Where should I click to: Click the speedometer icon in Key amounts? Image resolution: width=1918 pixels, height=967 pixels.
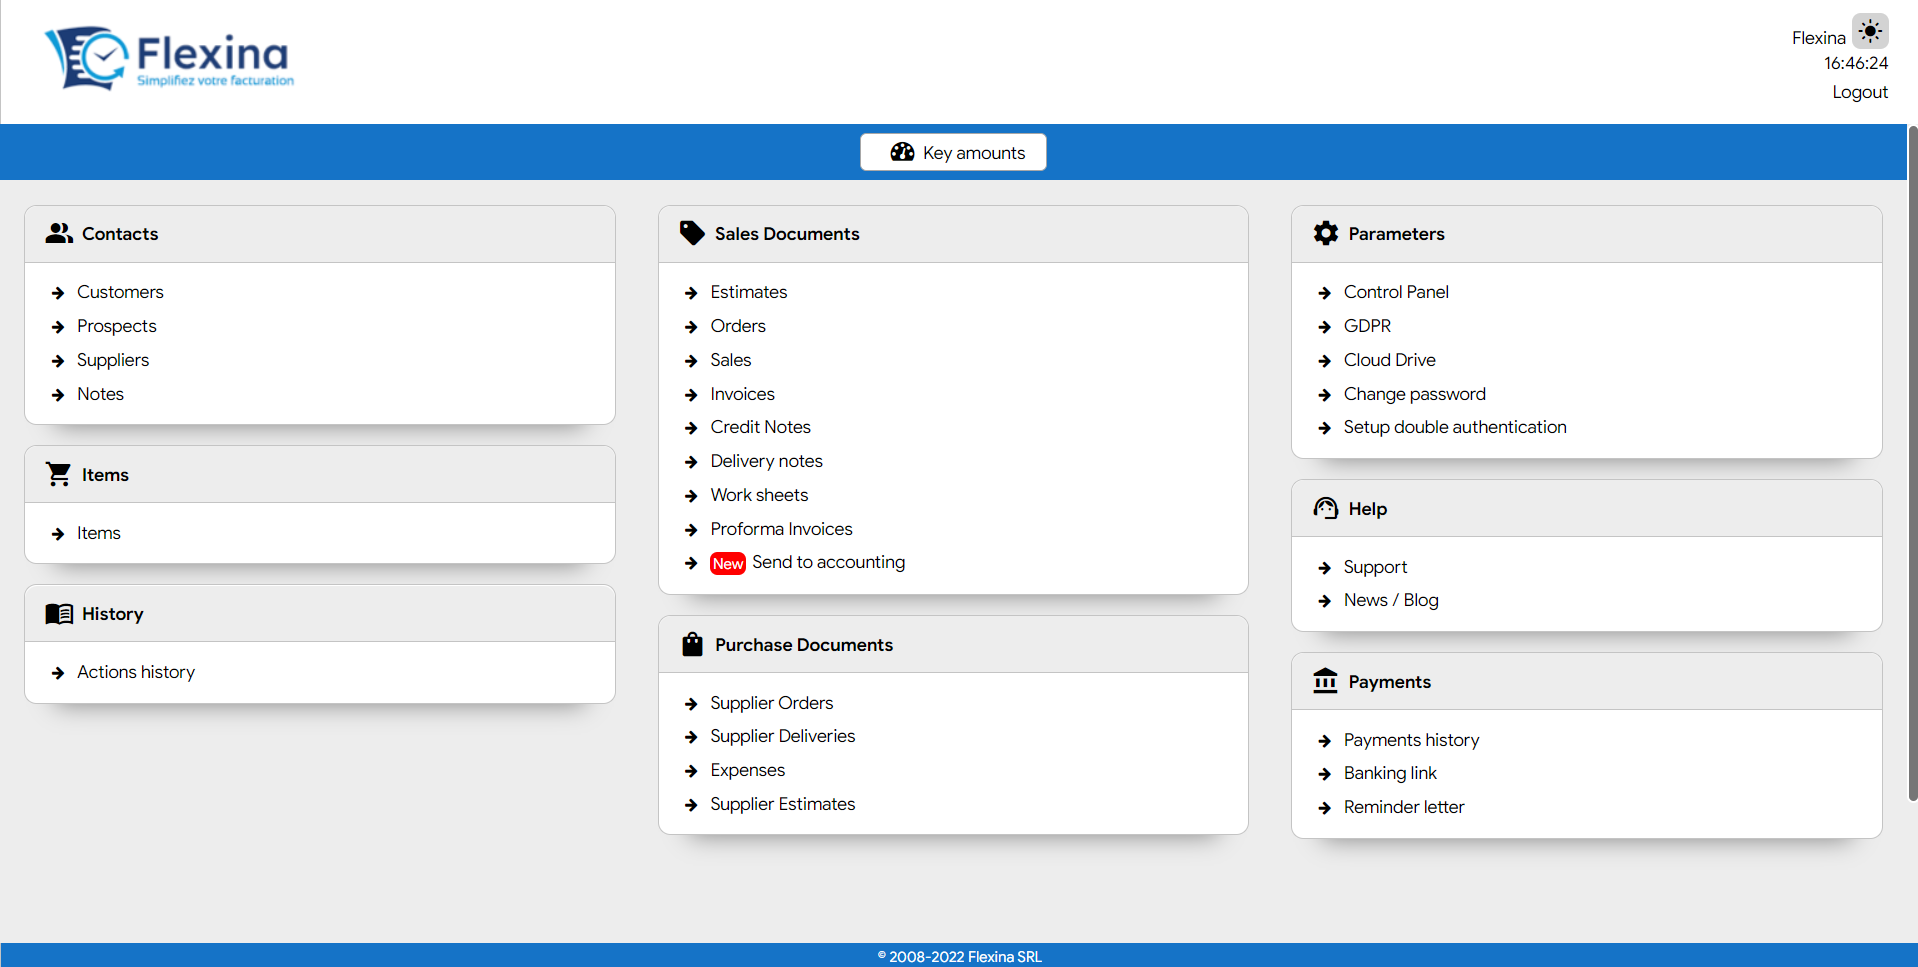coord(902,152)
